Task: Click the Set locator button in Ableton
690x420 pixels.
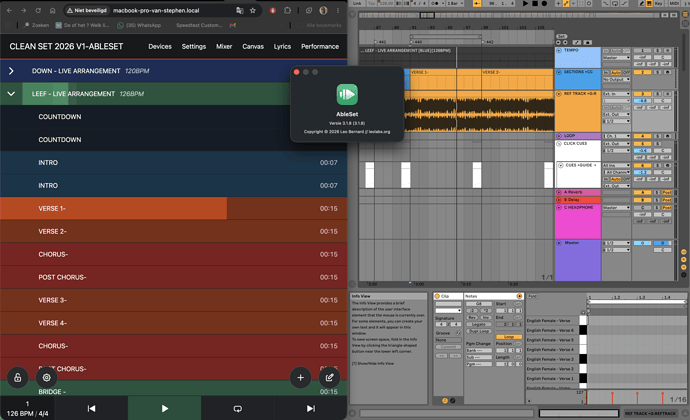Action: click(561, 37)
